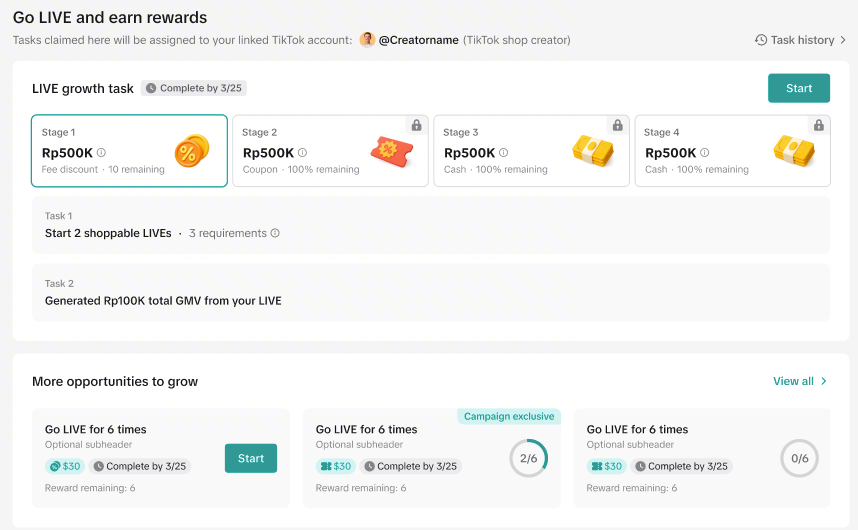Click the (TikTok shop creator) label

click(x=517, y=40)
